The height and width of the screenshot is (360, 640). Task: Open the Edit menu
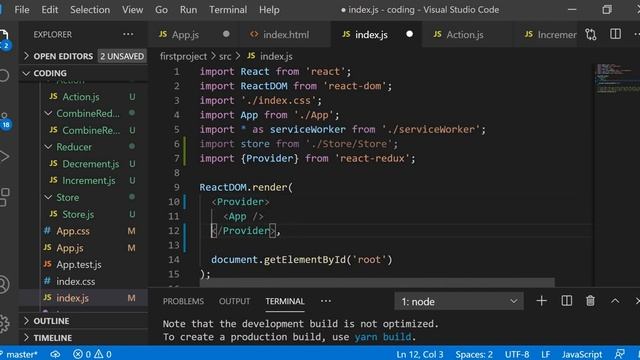point(49,10)
